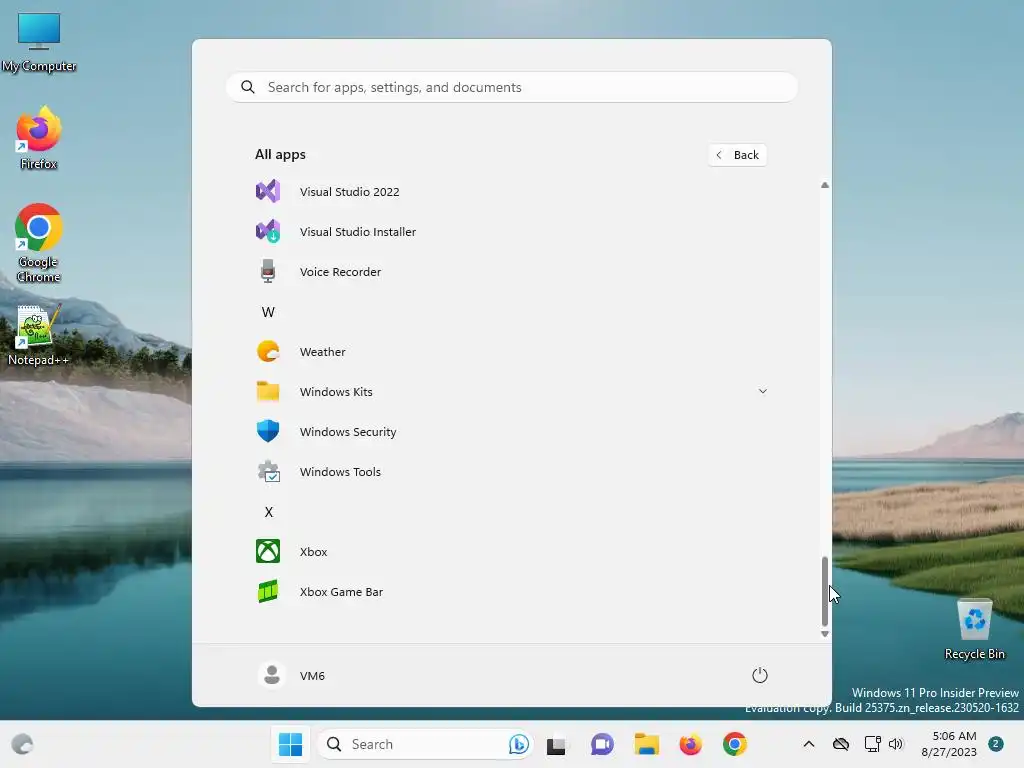This screenshot has height=768, width=1024.
Task: Launch Visual Studio Installer
Action: point(511,231)
